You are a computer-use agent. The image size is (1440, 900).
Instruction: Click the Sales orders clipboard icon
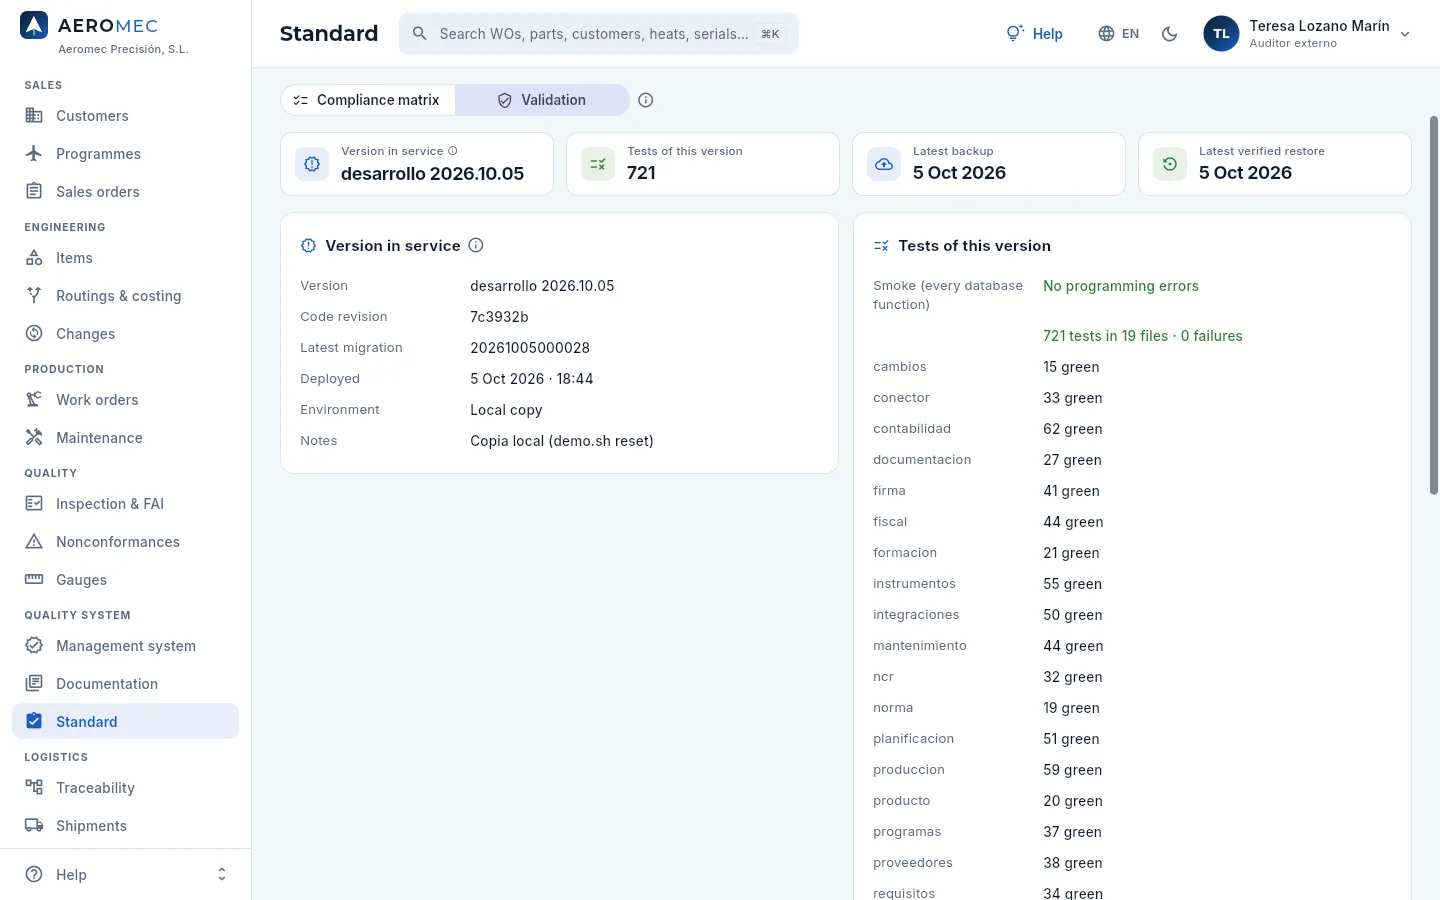[x=34, y=192]
